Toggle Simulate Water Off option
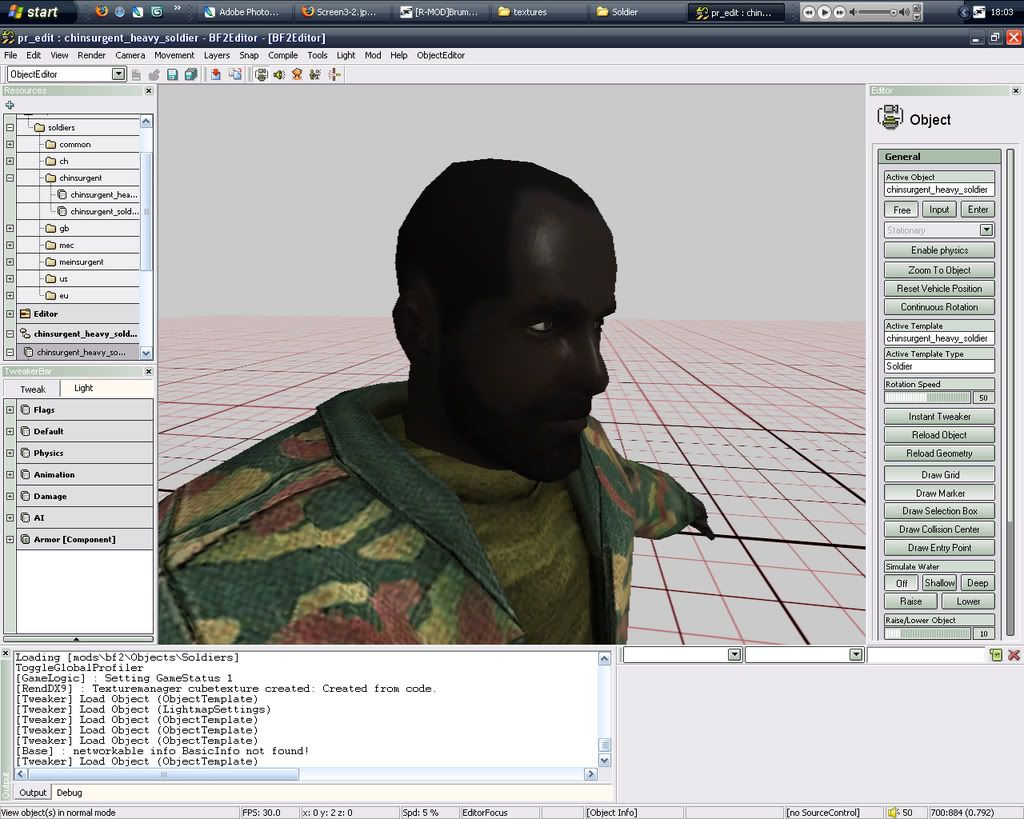 pyautogui.click(x=902, y=583)
